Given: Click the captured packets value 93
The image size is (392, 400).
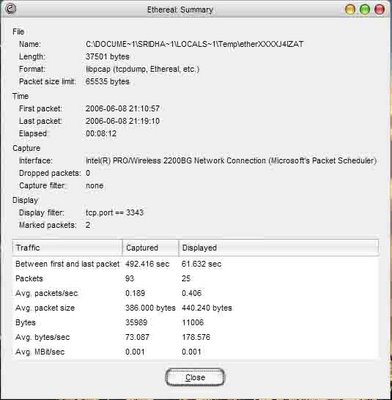Looking at the screenshot, I should [130, 279].
